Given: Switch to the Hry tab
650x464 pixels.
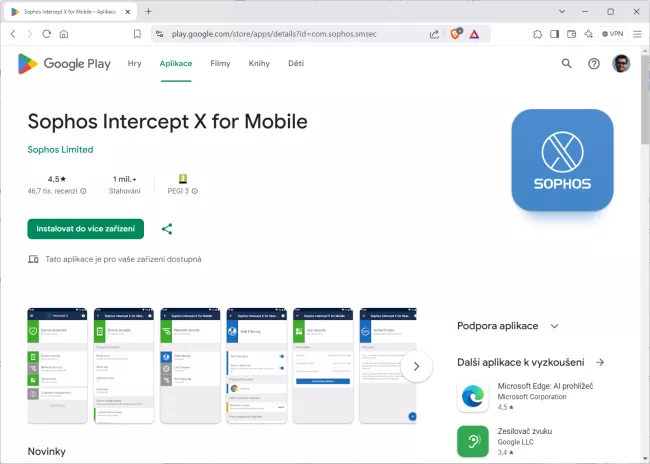Looking at the screenshot, I should [134, 63].
